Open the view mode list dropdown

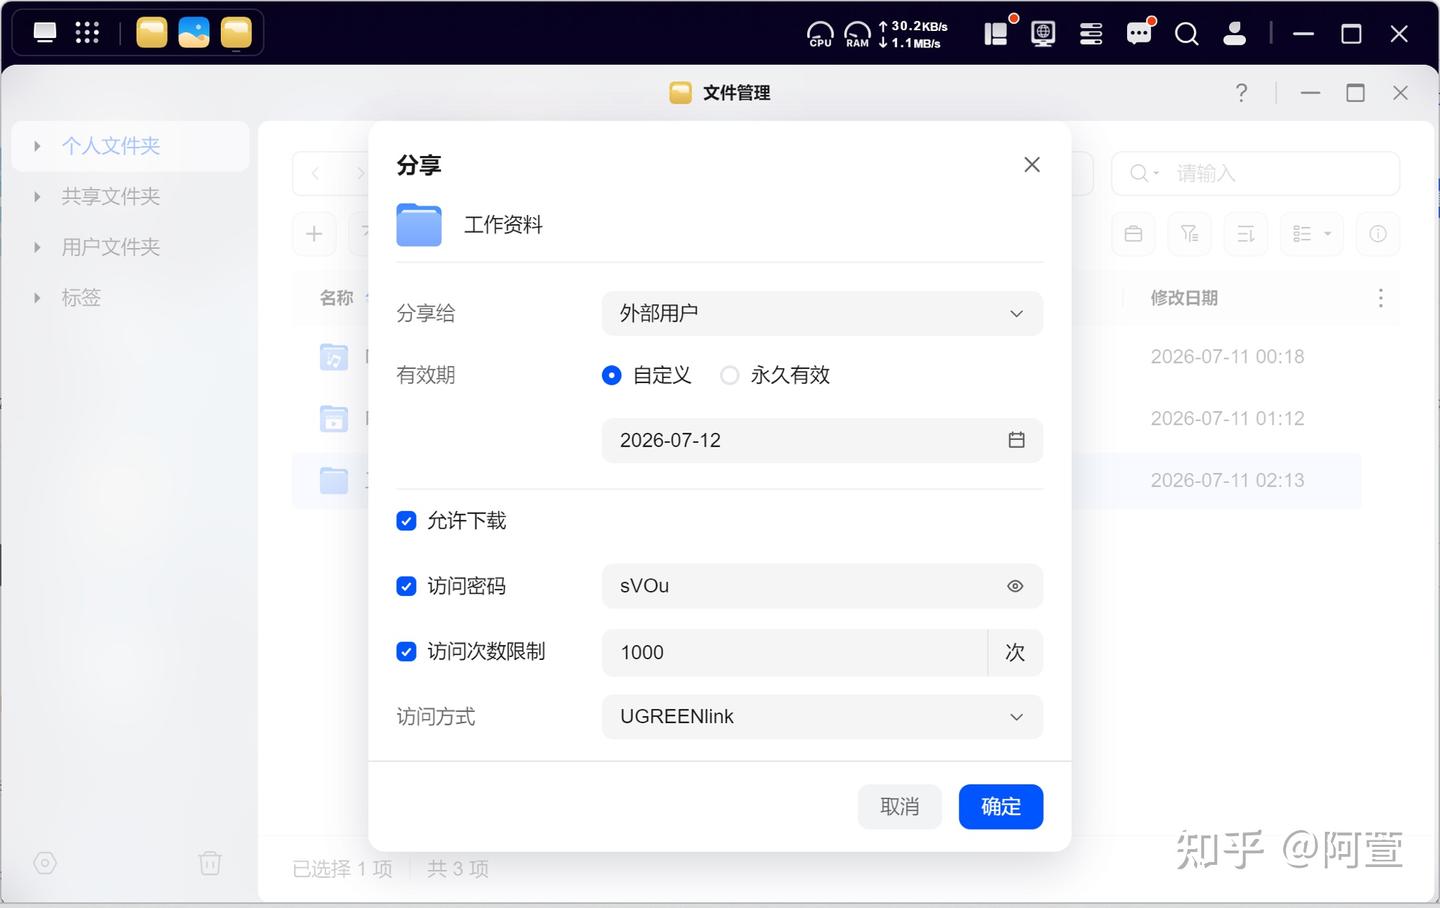(1312, 234)
